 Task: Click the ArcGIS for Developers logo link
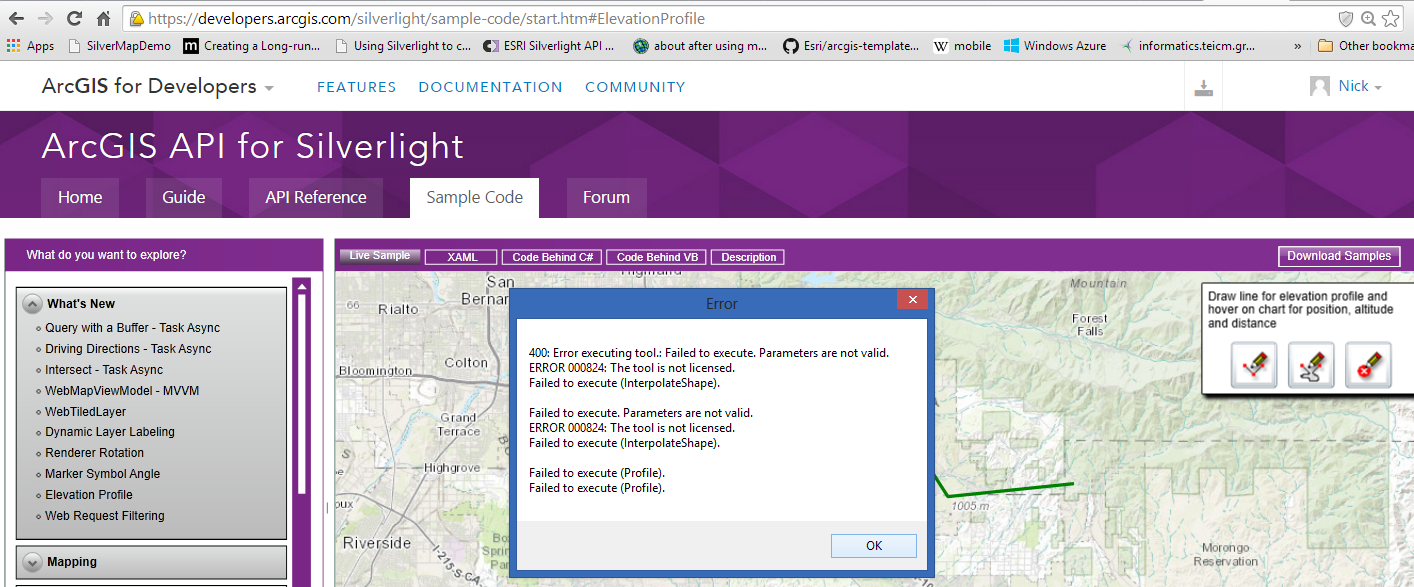click(x=149, y=86)
